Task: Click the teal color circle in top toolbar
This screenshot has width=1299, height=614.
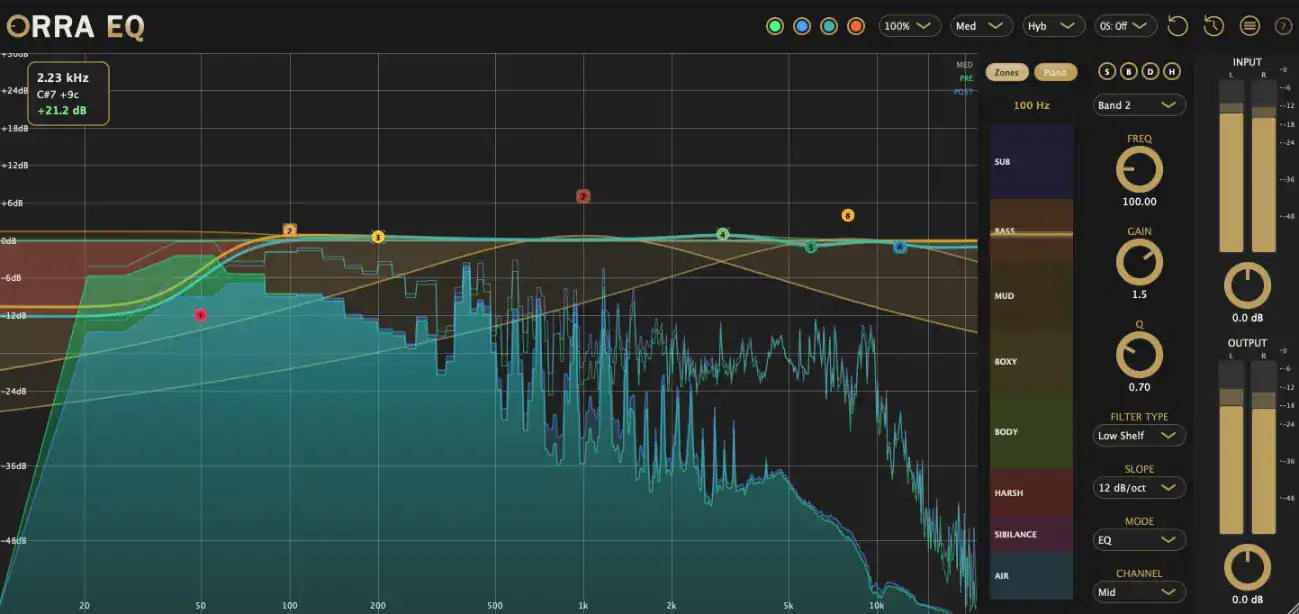Action: click(829, 26)
